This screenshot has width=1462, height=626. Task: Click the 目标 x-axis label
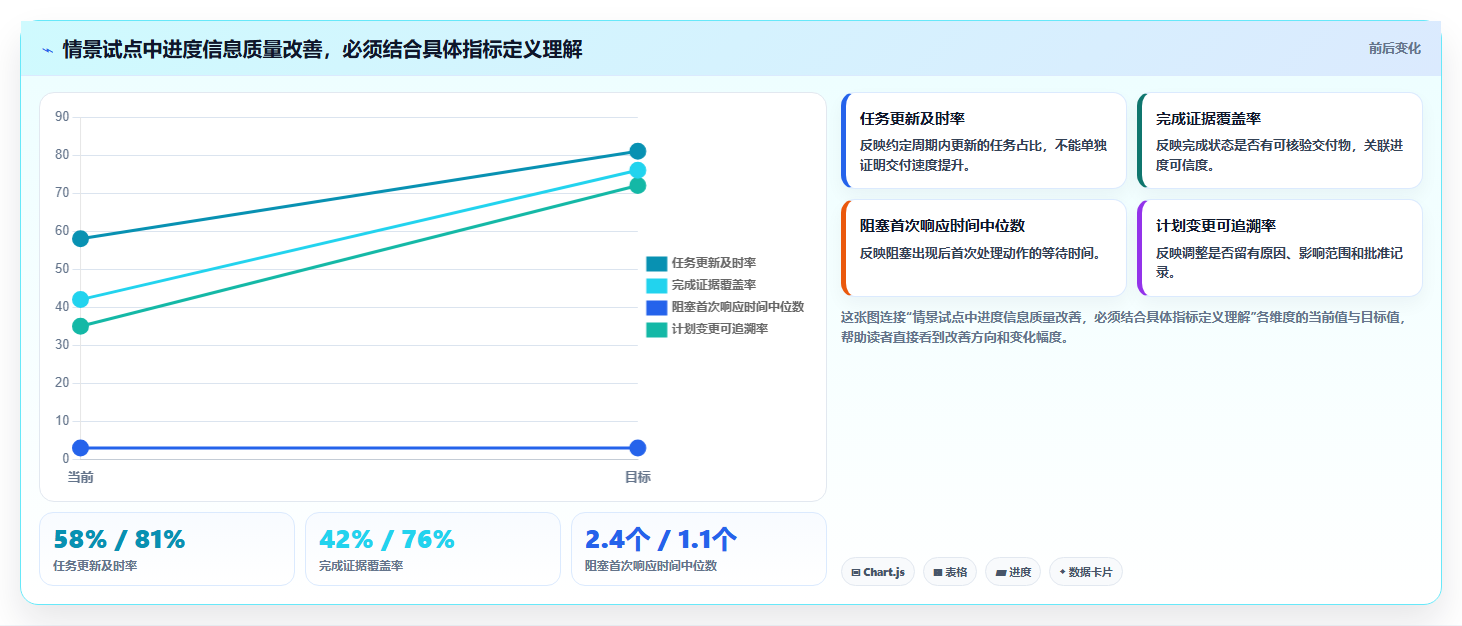(638, 477)
